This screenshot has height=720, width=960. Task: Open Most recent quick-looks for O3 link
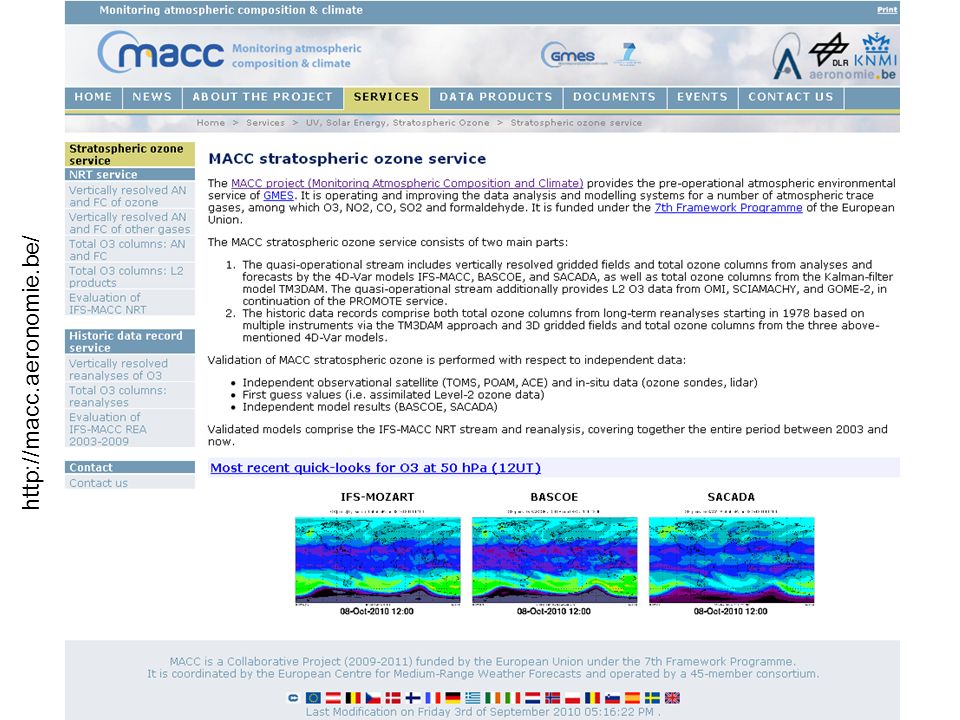click(x=375, y=468)
